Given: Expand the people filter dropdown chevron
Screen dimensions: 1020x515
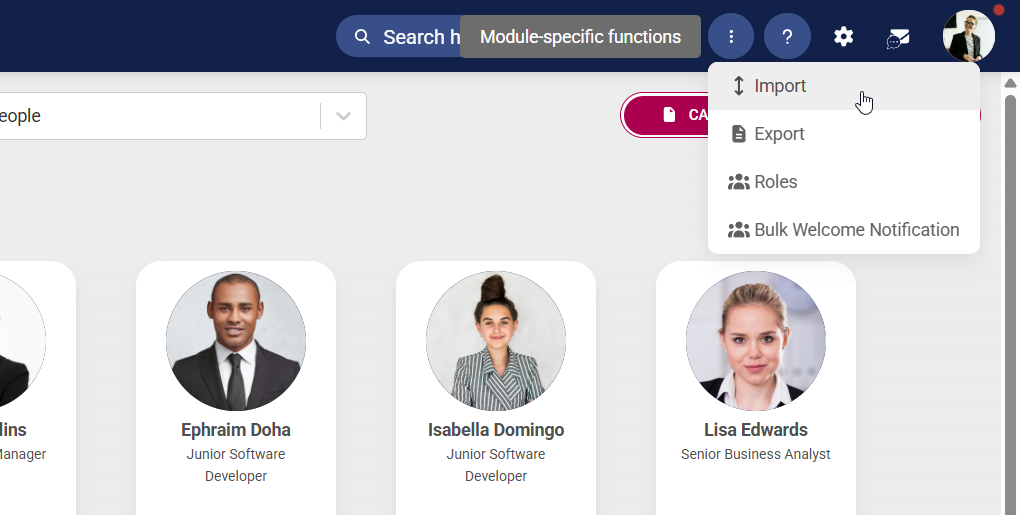Looking at the screenshot, I should [343, 116].
